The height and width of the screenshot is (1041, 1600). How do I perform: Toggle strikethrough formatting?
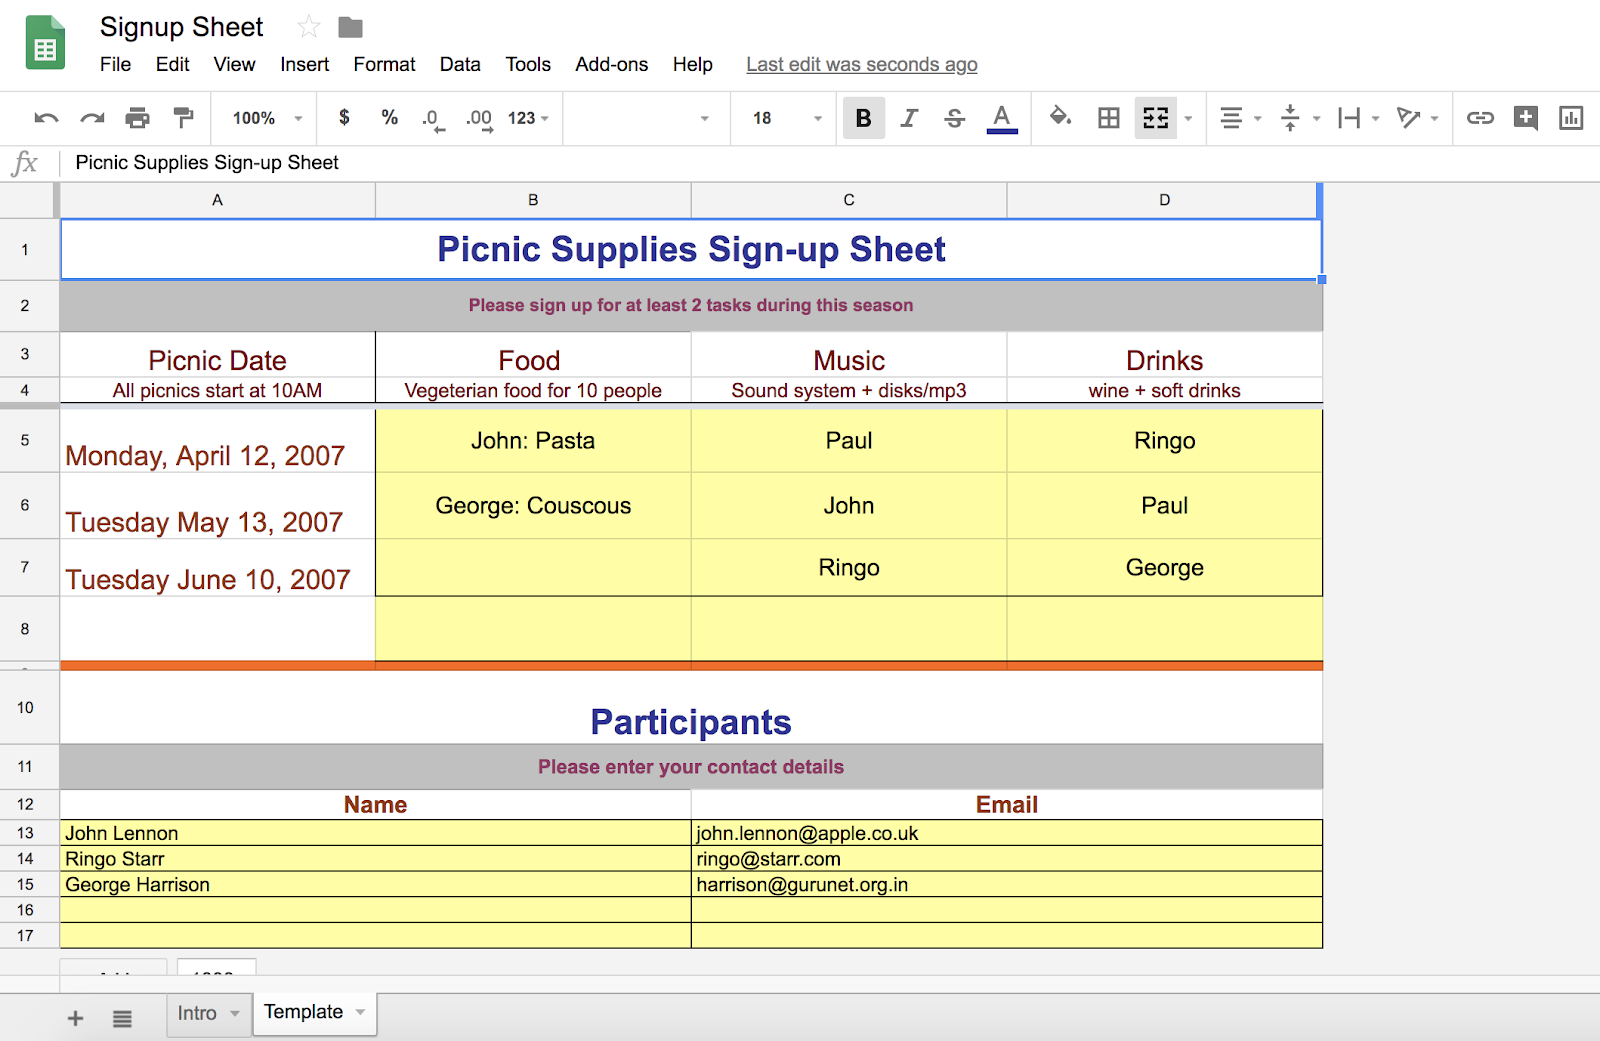[x=954, y=118]
